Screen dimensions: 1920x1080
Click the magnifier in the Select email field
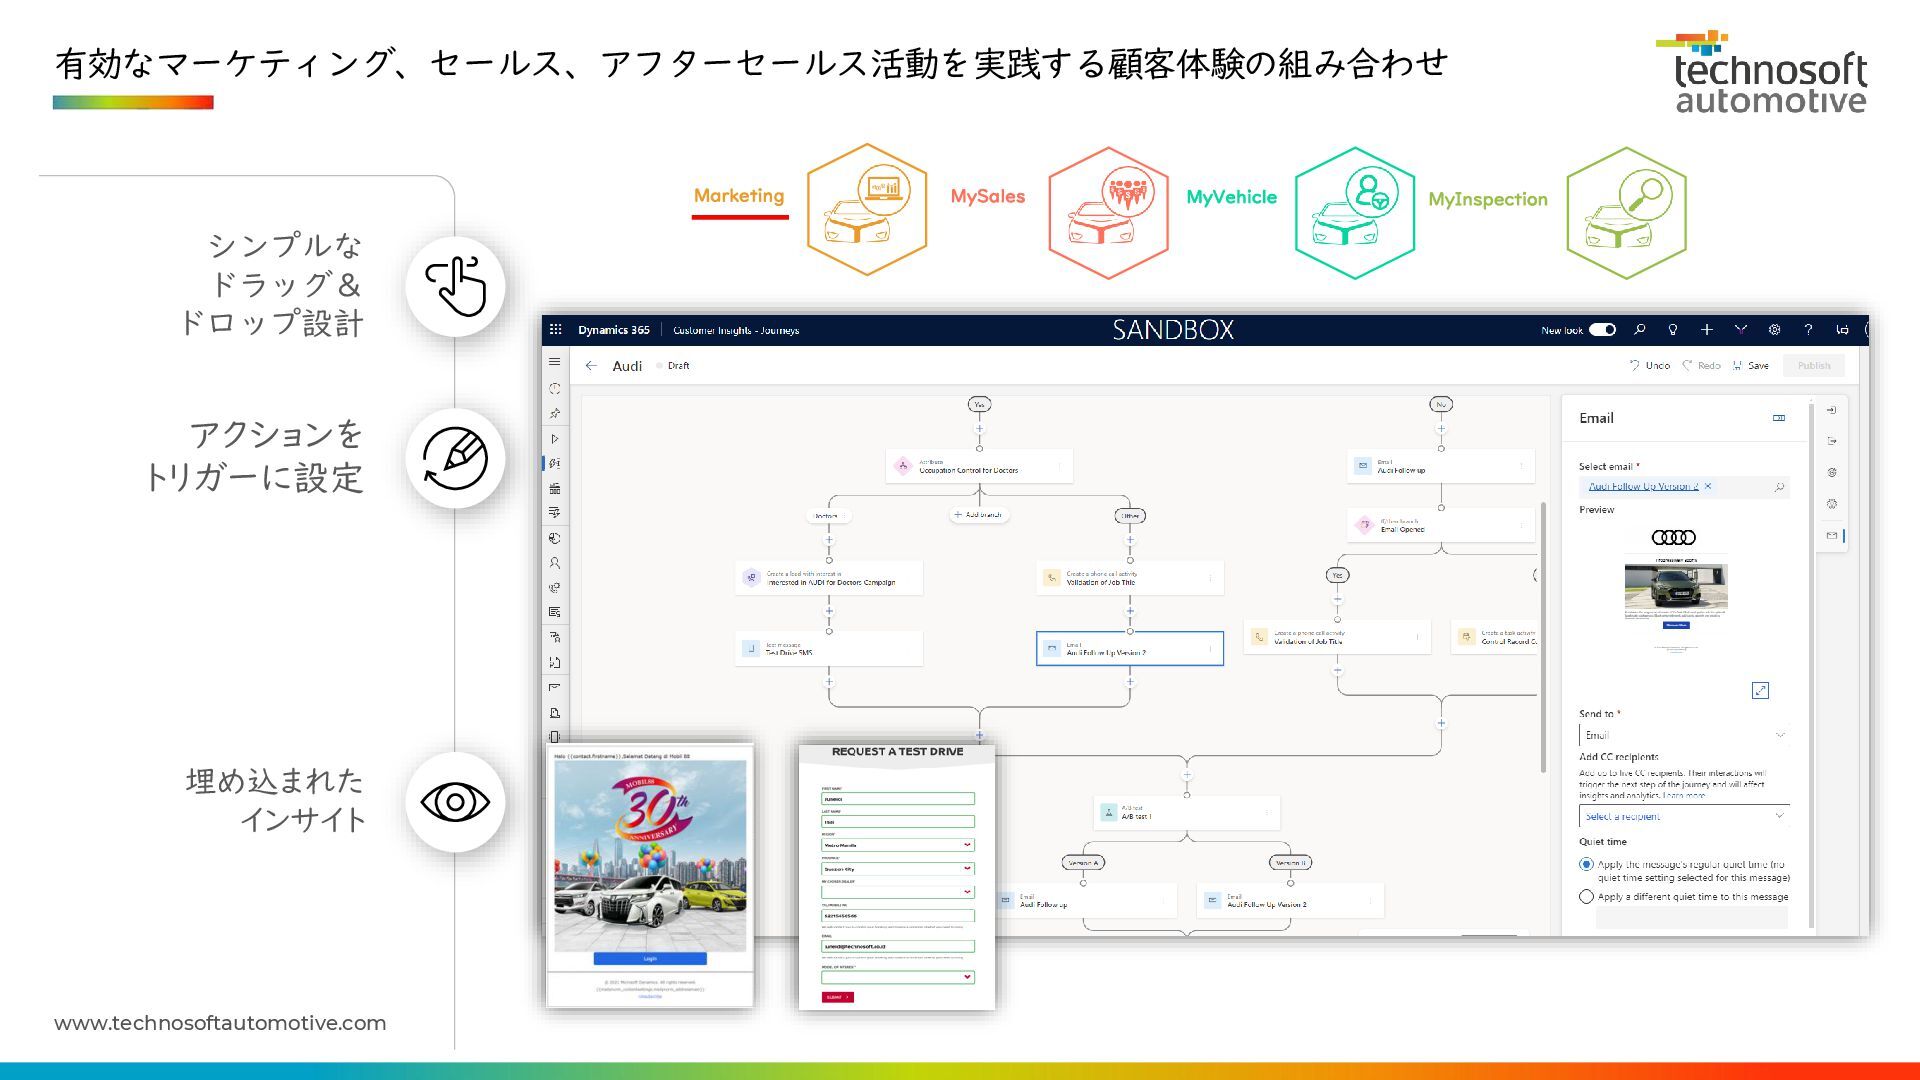tap(1779, 487)
